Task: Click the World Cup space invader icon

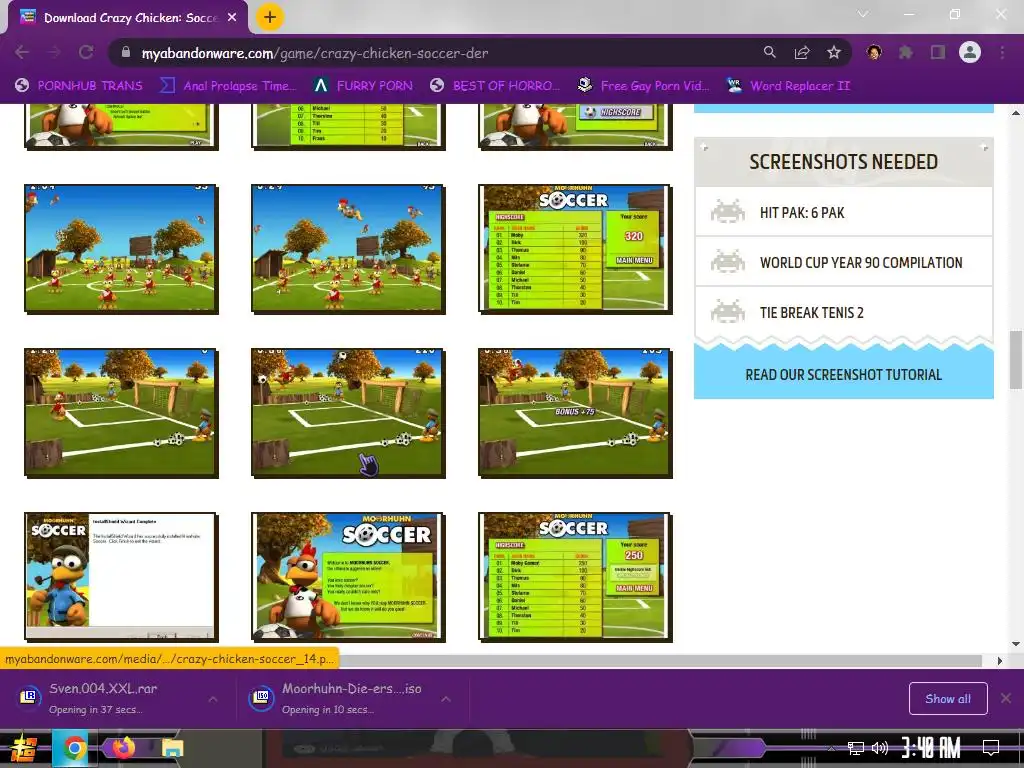Action: (x=728, y=261)
